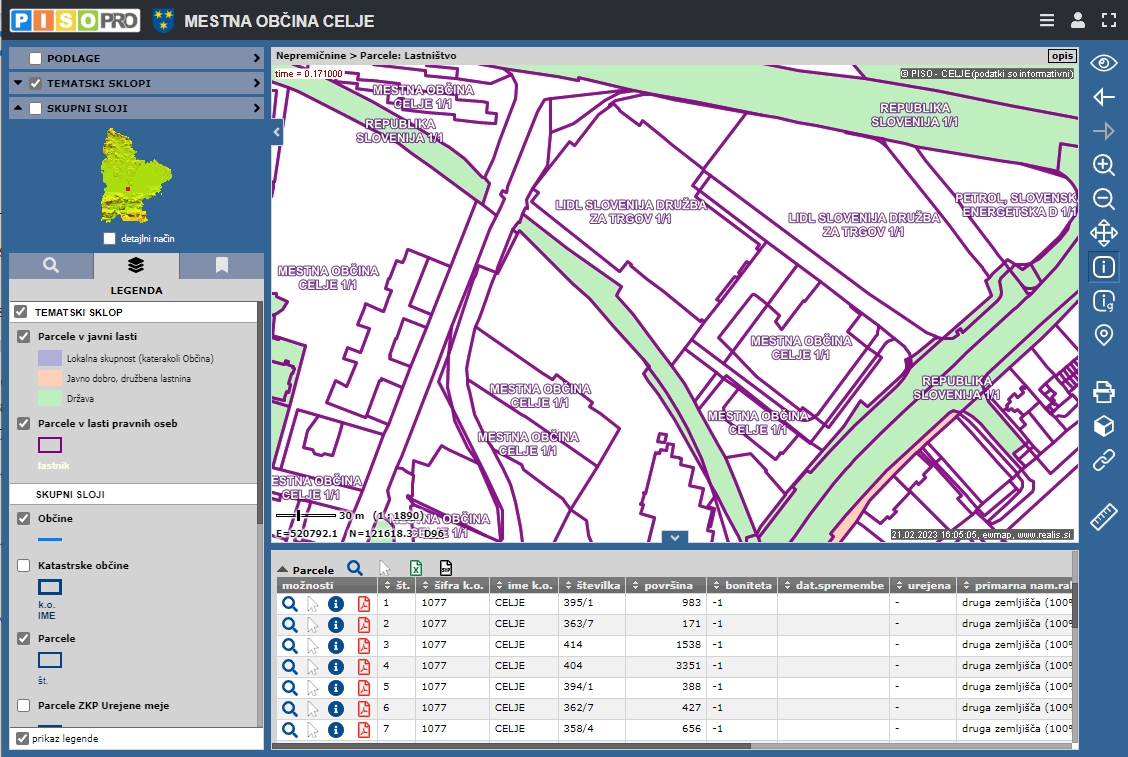Click the zoom in magnifier tool
The image size is (1128, 757).
(1103, 165)
